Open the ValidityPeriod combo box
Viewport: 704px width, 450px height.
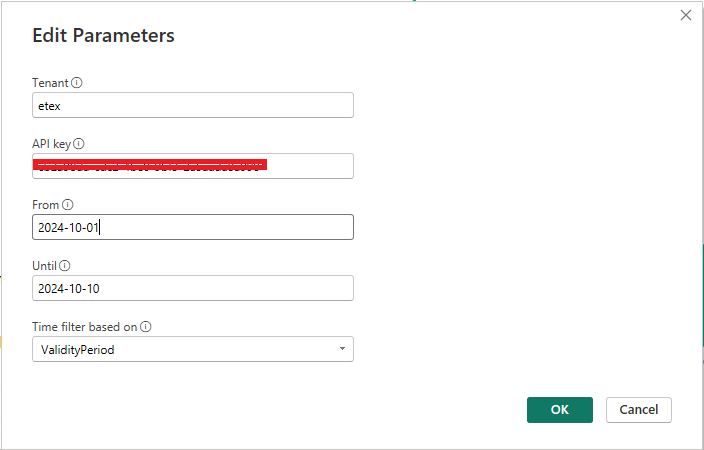coord(193,349)
